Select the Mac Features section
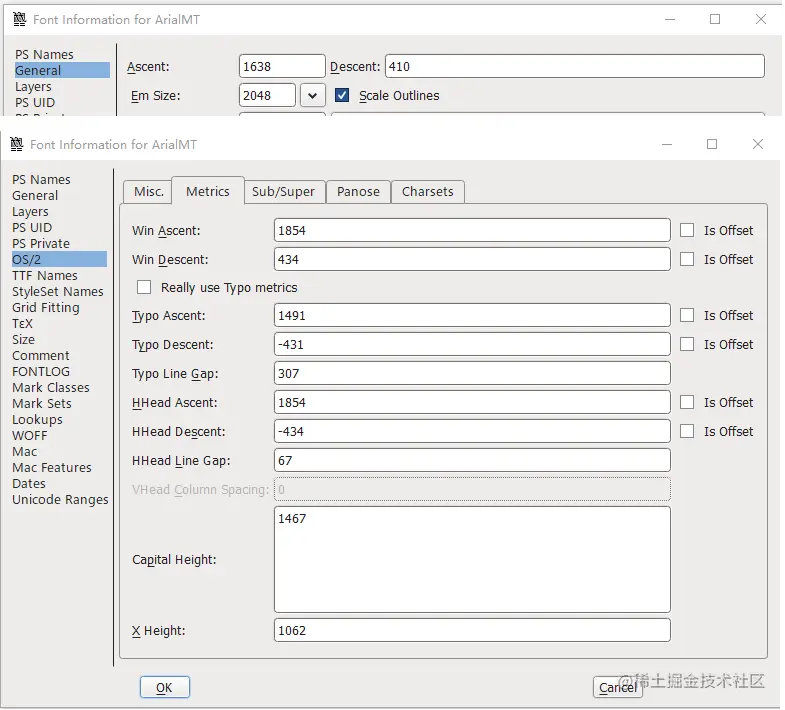This screenshot has width=785, height=710. [x=52, y=468]
